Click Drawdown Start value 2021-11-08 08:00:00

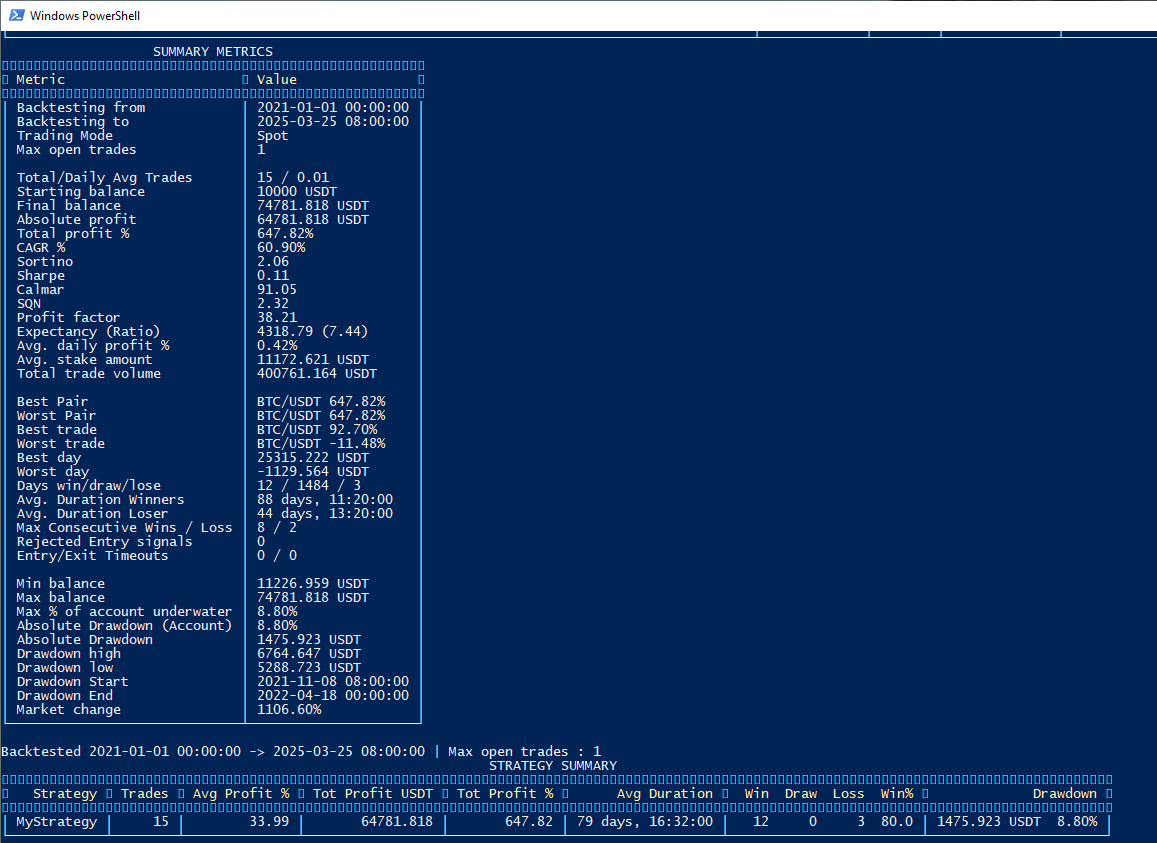(x=333, y=683)
